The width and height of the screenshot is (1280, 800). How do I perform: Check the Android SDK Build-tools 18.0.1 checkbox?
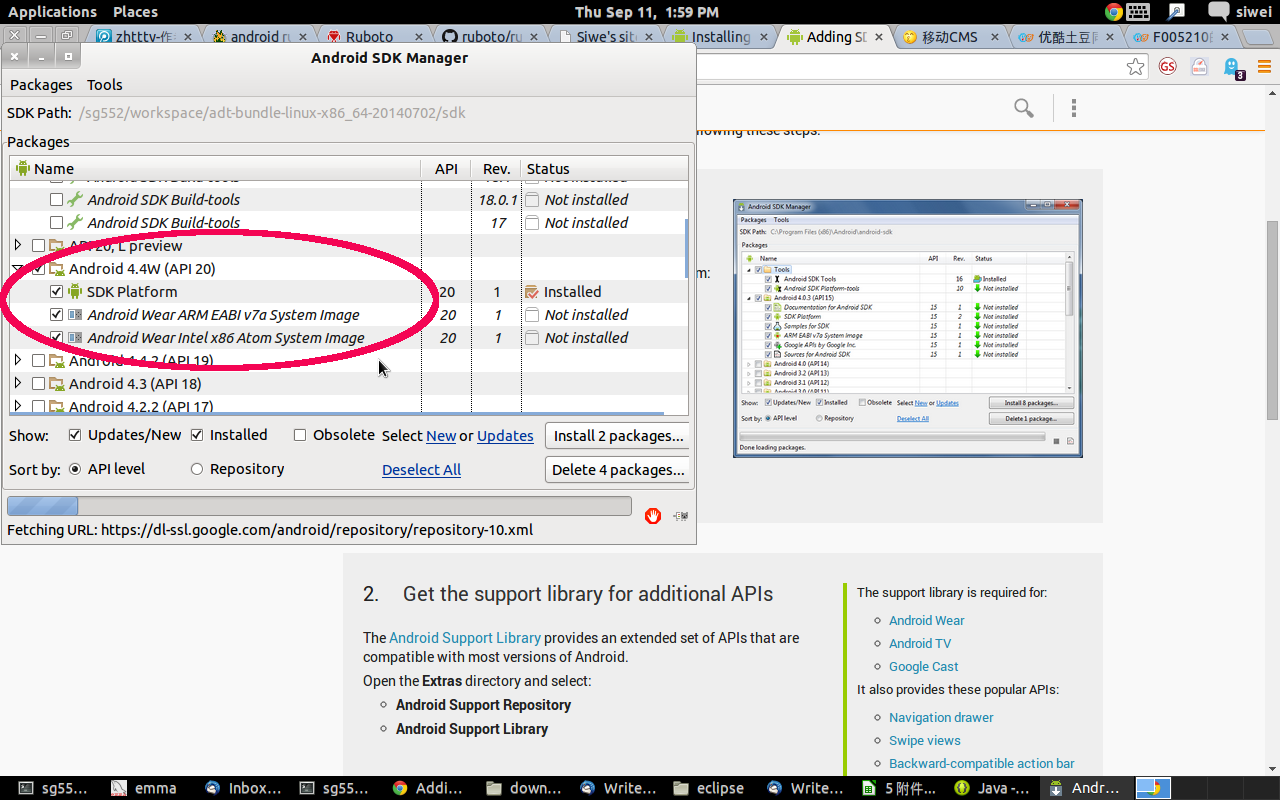point(57,200)
